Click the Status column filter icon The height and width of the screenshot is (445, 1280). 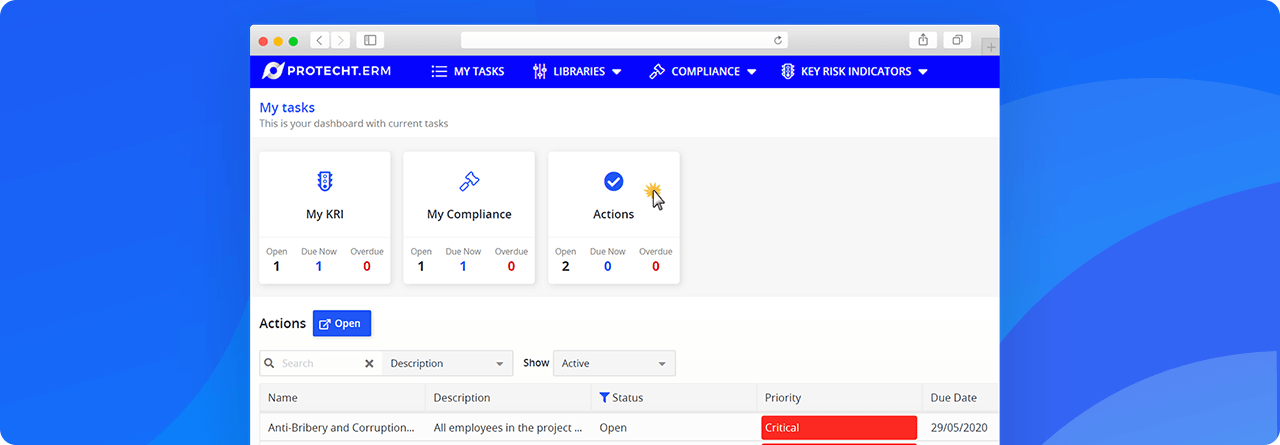tap(604, 397)
